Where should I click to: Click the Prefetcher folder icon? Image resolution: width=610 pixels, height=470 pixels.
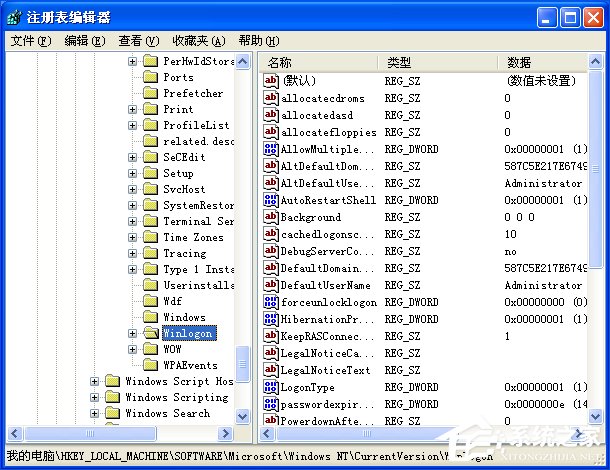tap(150, 93)
